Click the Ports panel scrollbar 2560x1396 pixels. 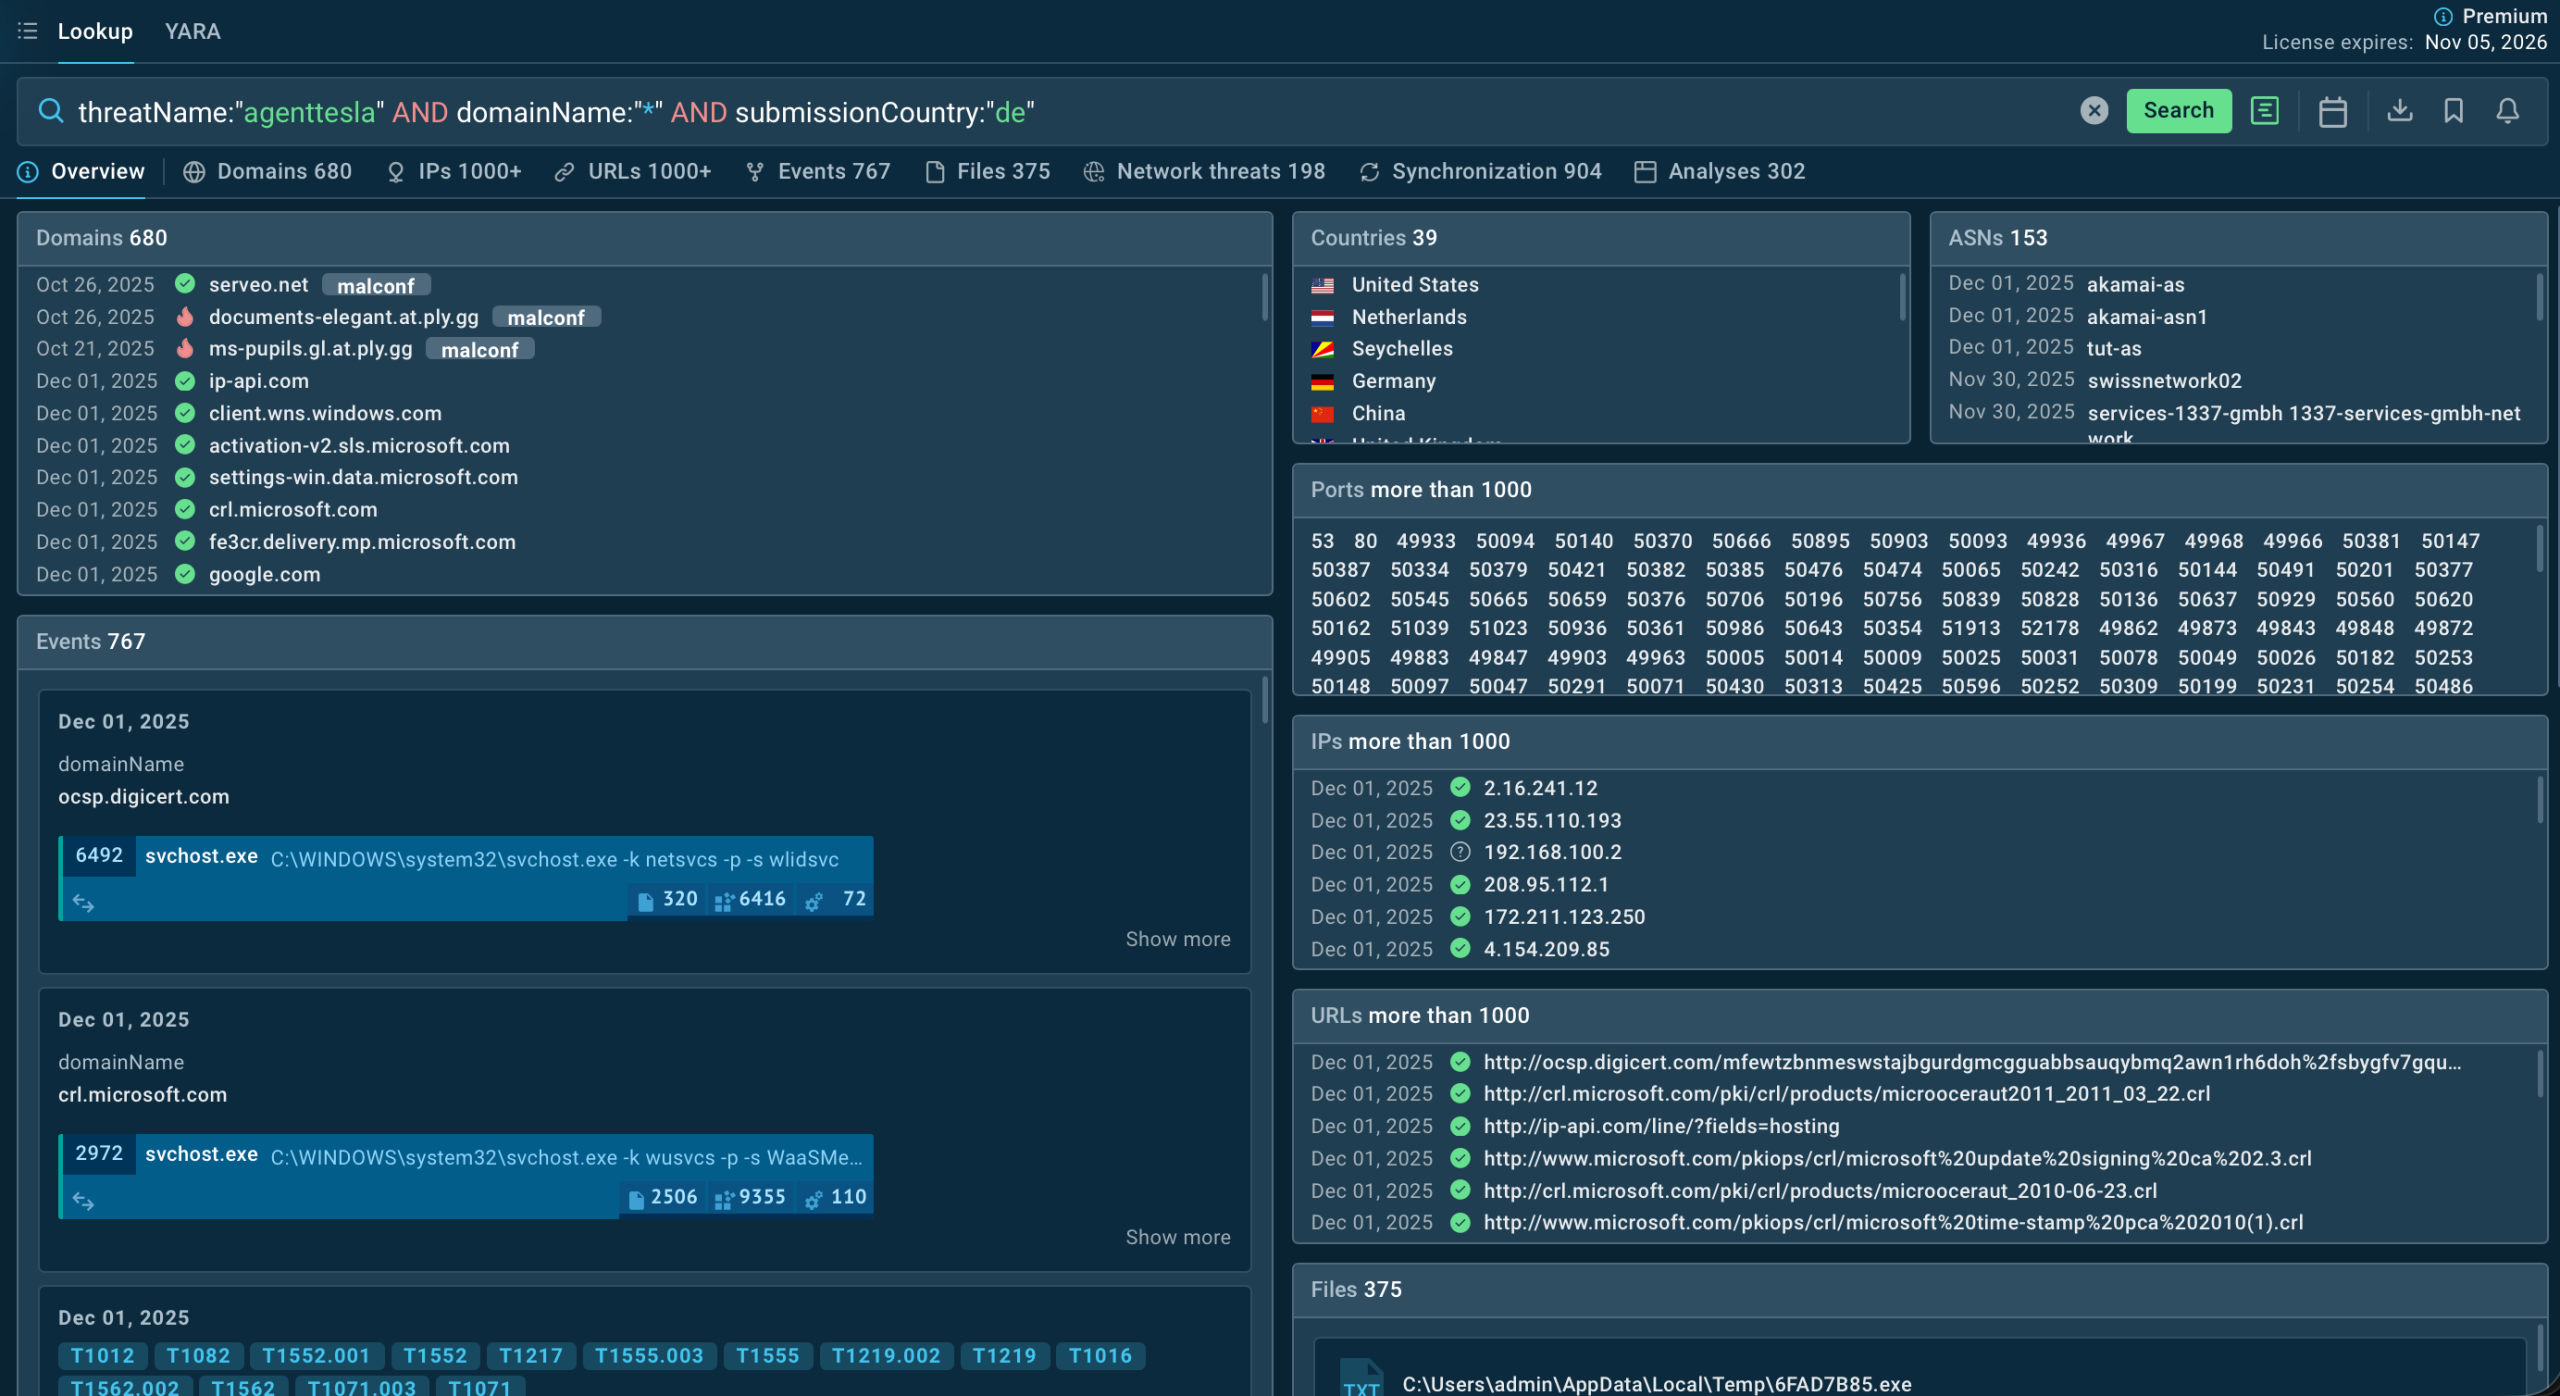coord(2538,550)
